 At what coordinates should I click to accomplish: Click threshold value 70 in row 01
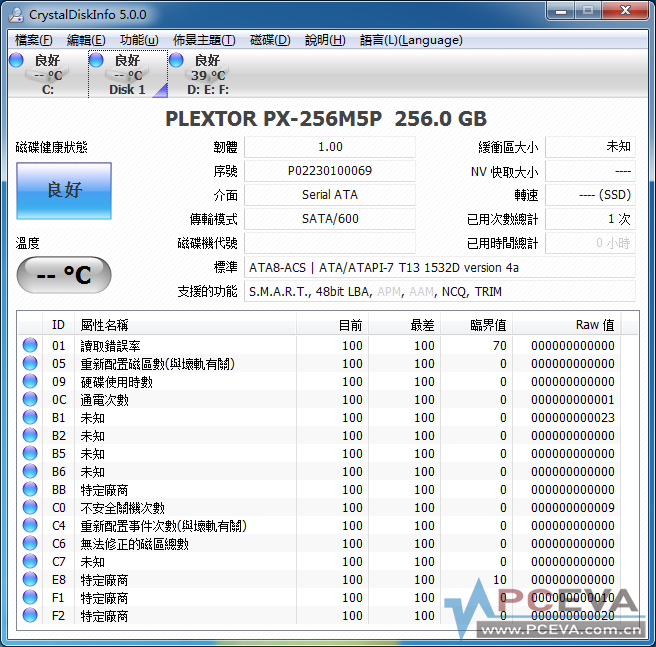[500, 345]
